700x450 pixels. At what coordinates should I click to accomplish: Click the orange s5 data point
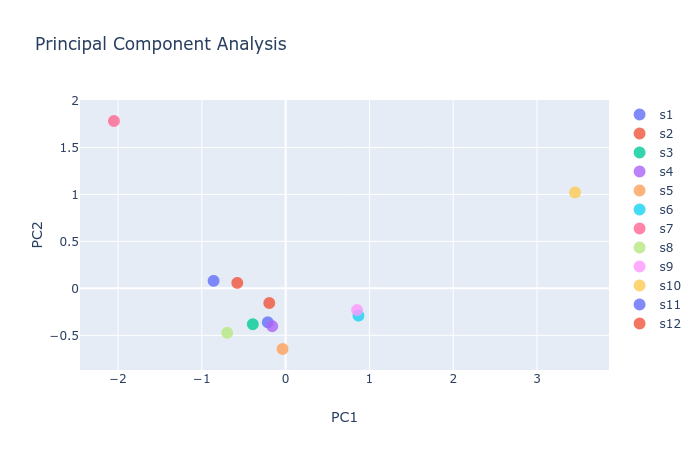[282, 349]
